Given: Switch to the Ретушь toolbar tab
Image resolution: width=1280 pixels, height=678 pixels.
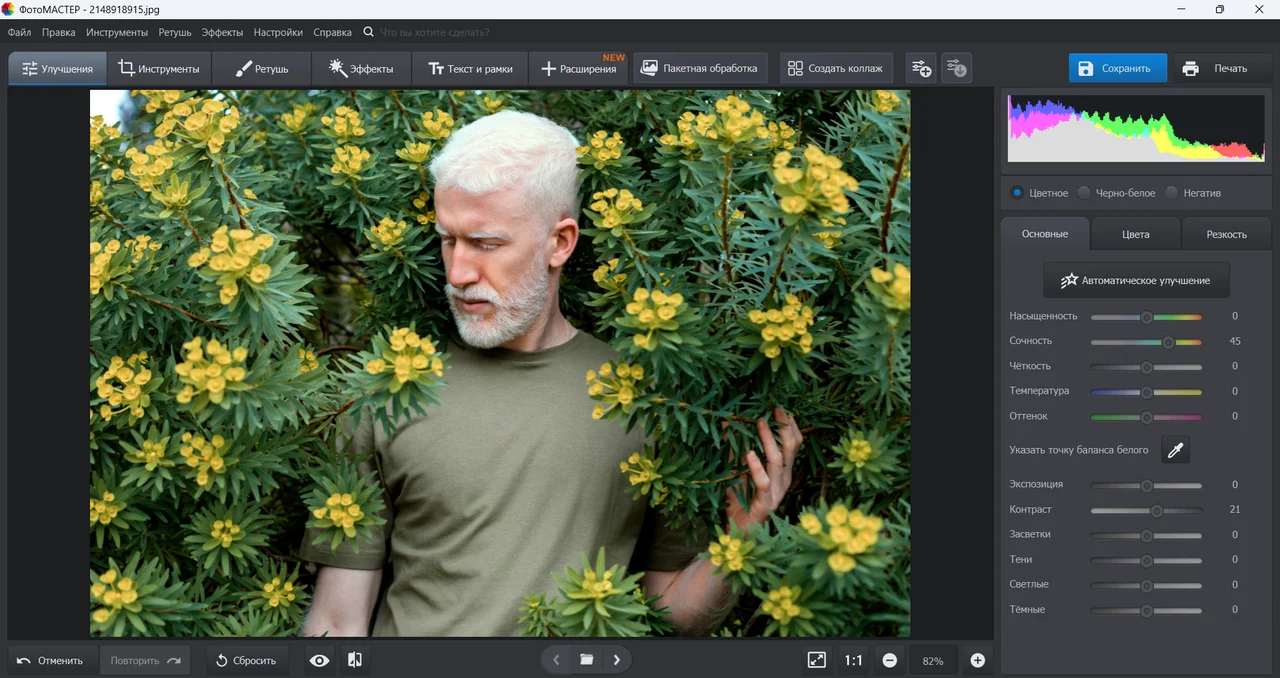Looking at the screenshot, I should pos(262,68).
